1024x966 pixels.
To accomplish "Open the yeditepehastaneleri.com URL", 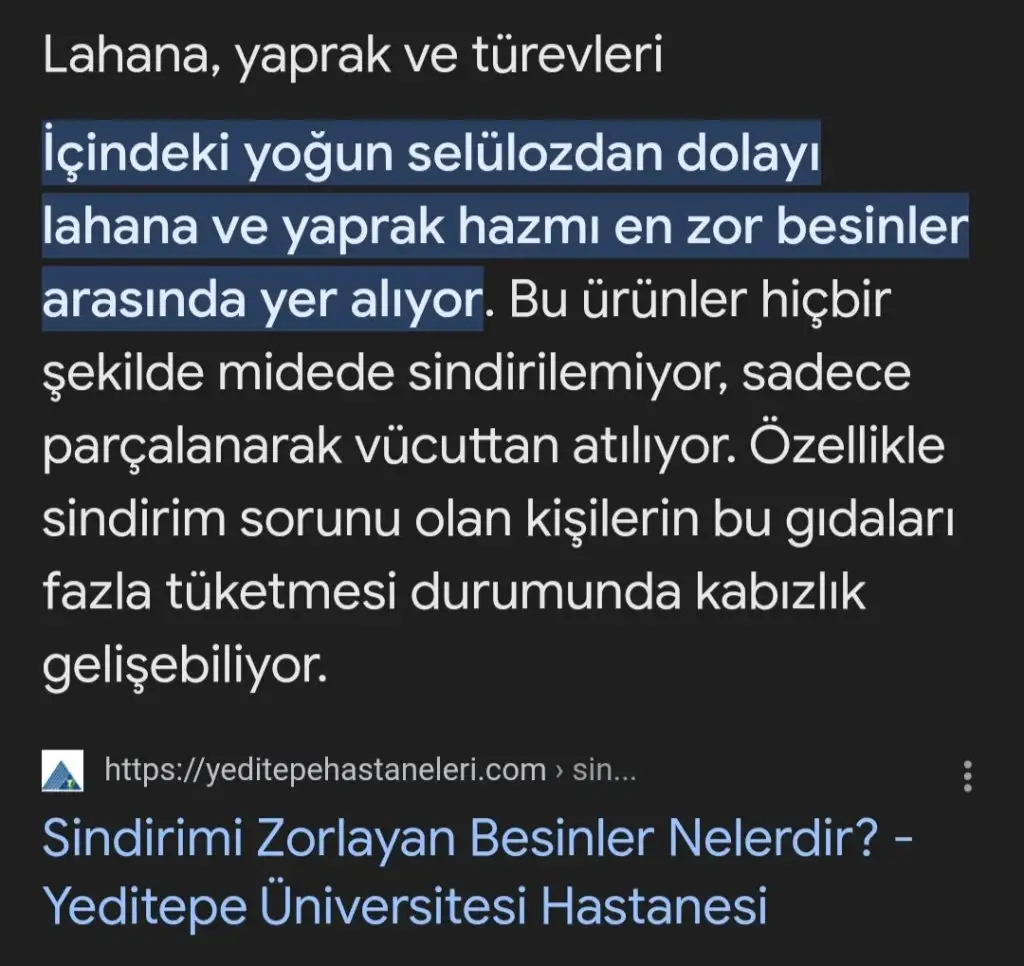I will click(x=325, y=770).
